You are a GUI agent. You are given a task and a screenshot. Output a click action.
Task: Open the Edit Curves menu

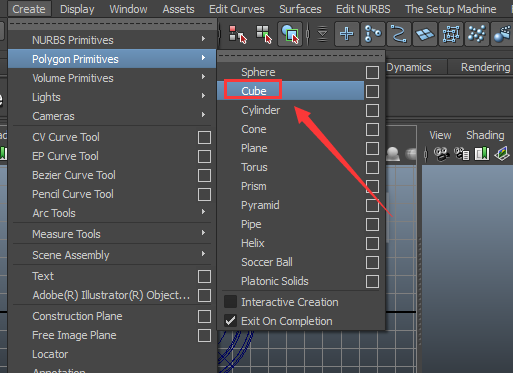pos(237,9)
